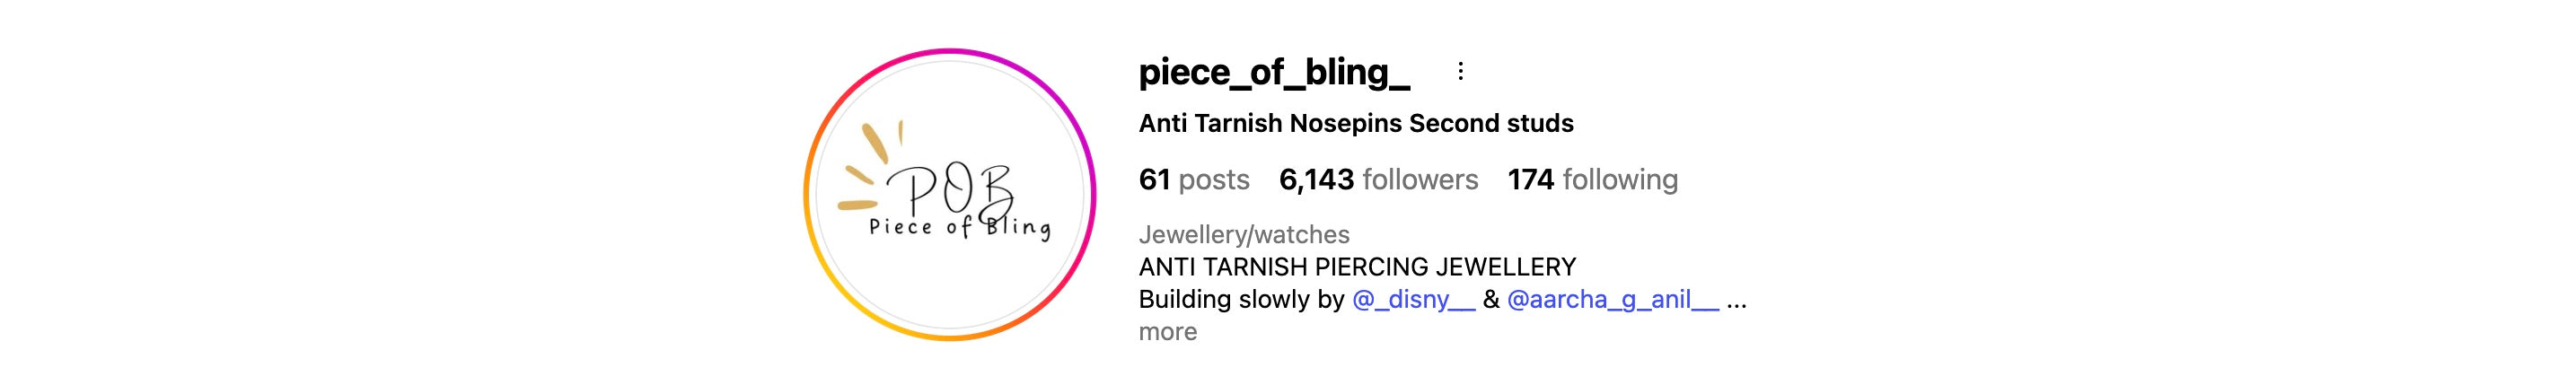Screen dimensions: 2576x385
Task: Click the "followers" word beside 6,143
Action: pos(1420,180)
